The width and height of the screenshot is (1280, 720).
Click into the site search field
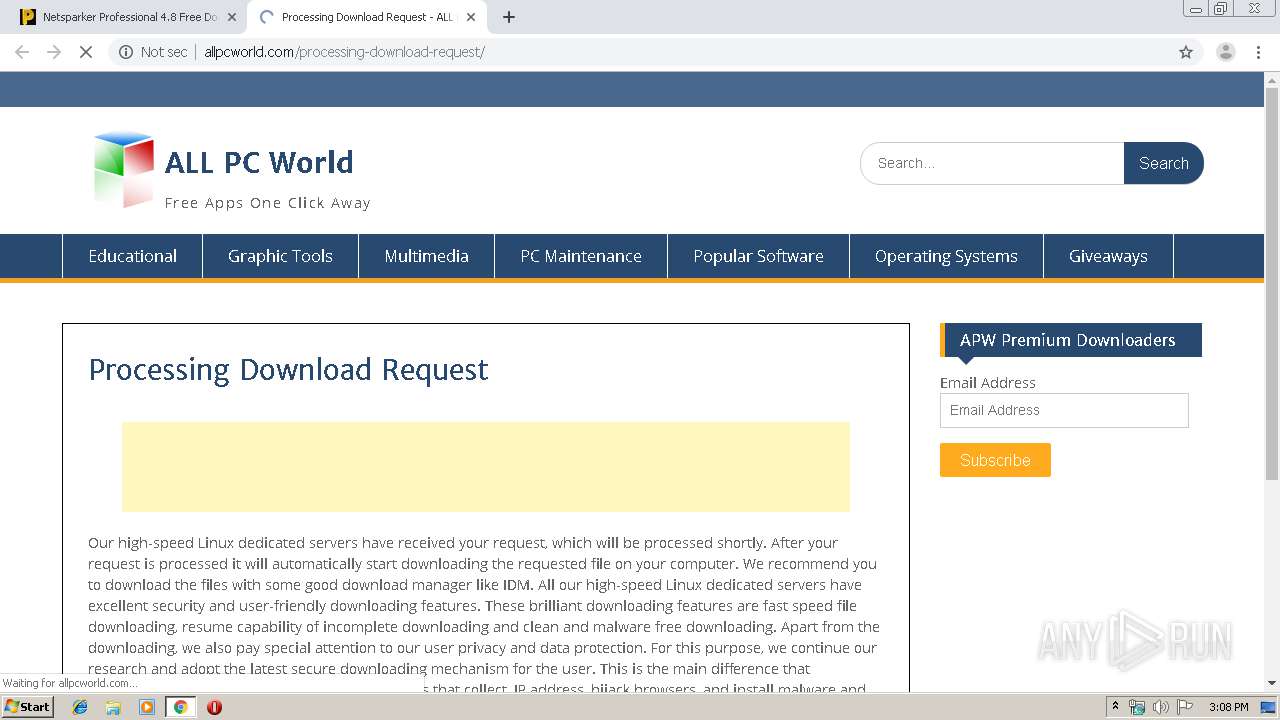(992, 163)
